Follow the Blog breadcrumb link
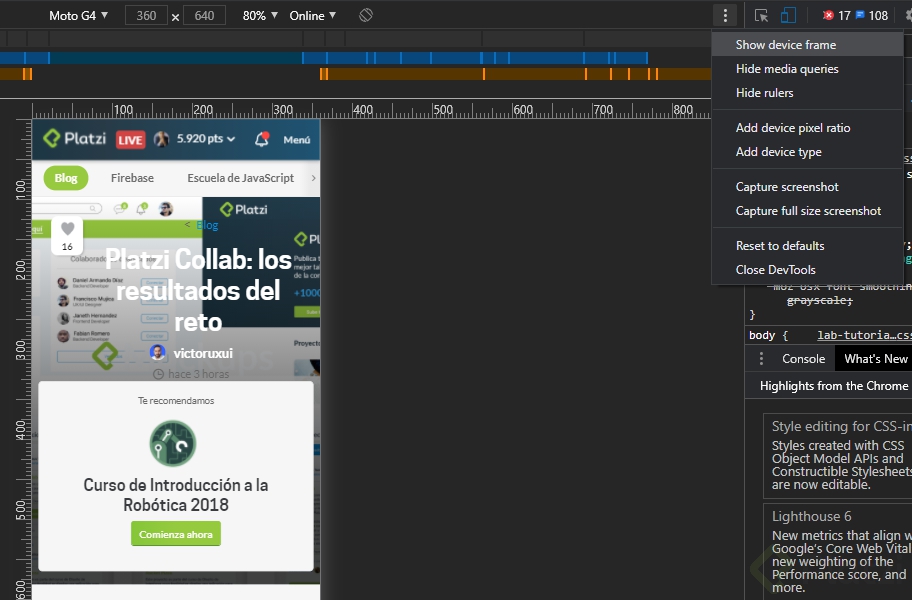Image resolution: width=912 pixels, height=600 pixels. pos(207,225)
